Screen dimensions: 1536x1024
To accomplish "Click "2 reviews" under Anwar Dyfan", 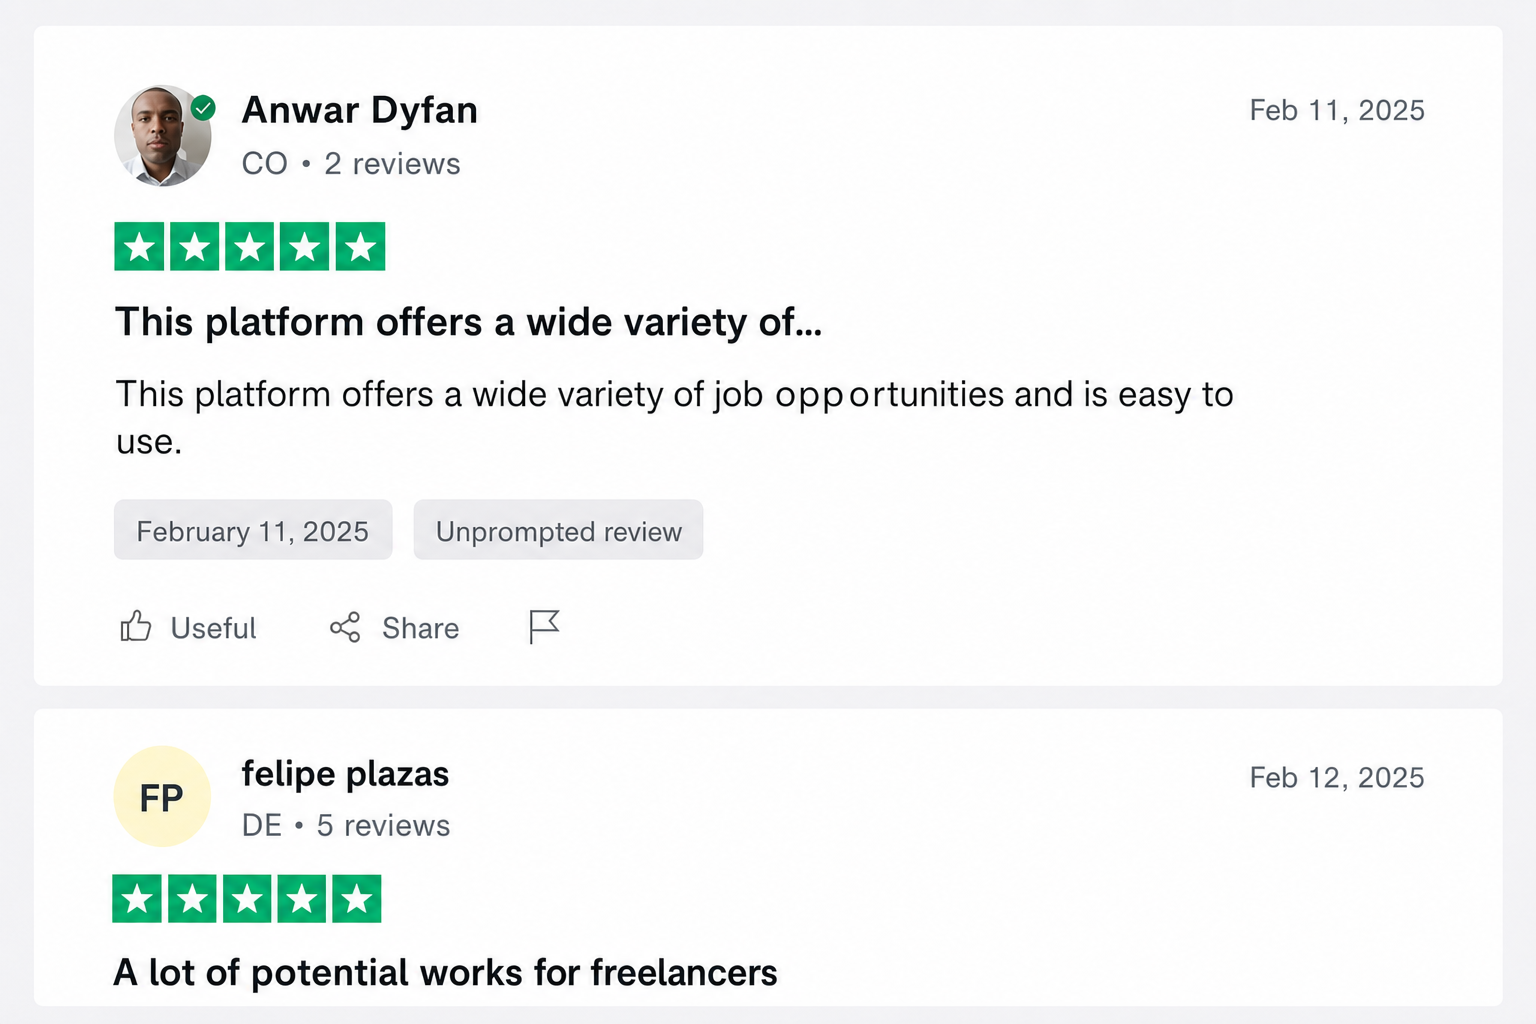I will [392, 163].
